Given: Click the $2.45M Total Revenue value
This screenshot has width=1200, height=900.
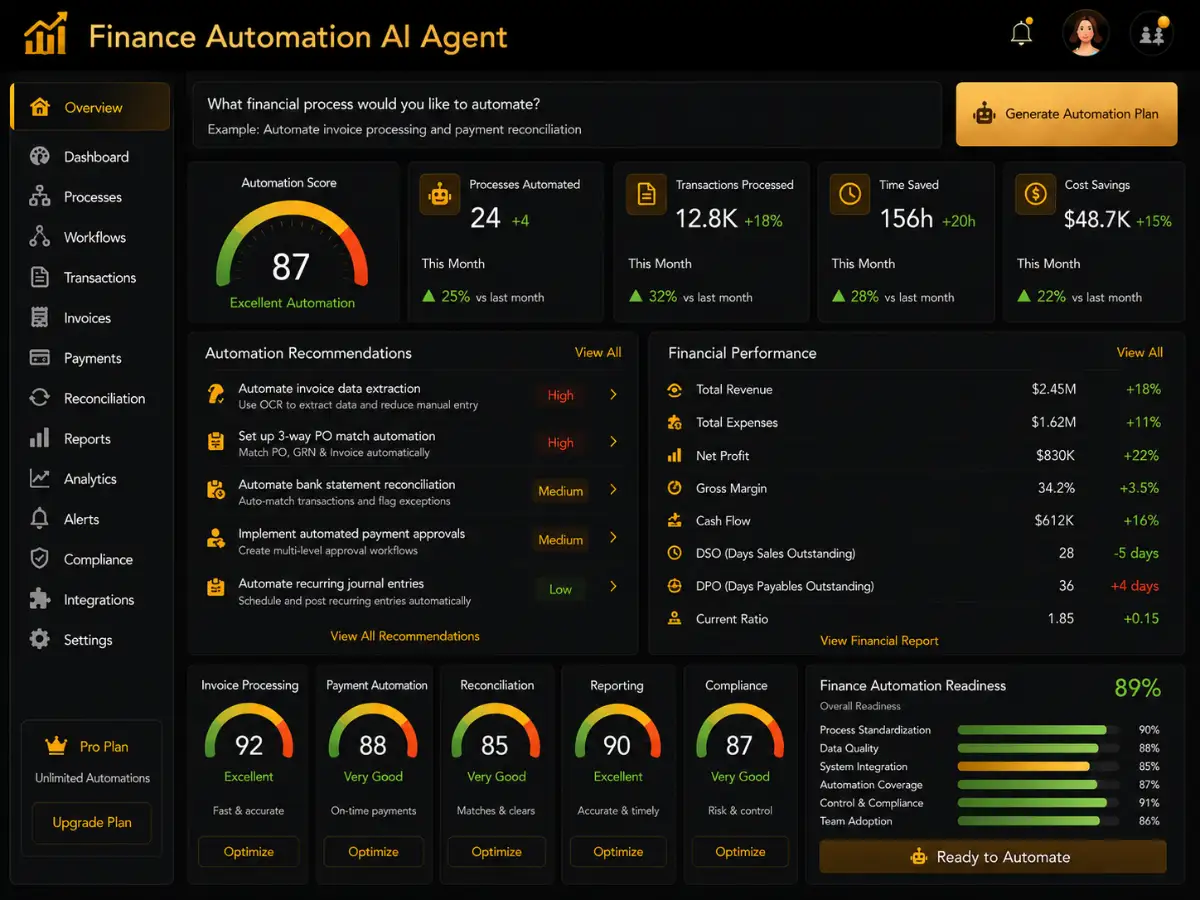Looking at the screenshot, I should pyautogui.click(x=1054, y=389).
